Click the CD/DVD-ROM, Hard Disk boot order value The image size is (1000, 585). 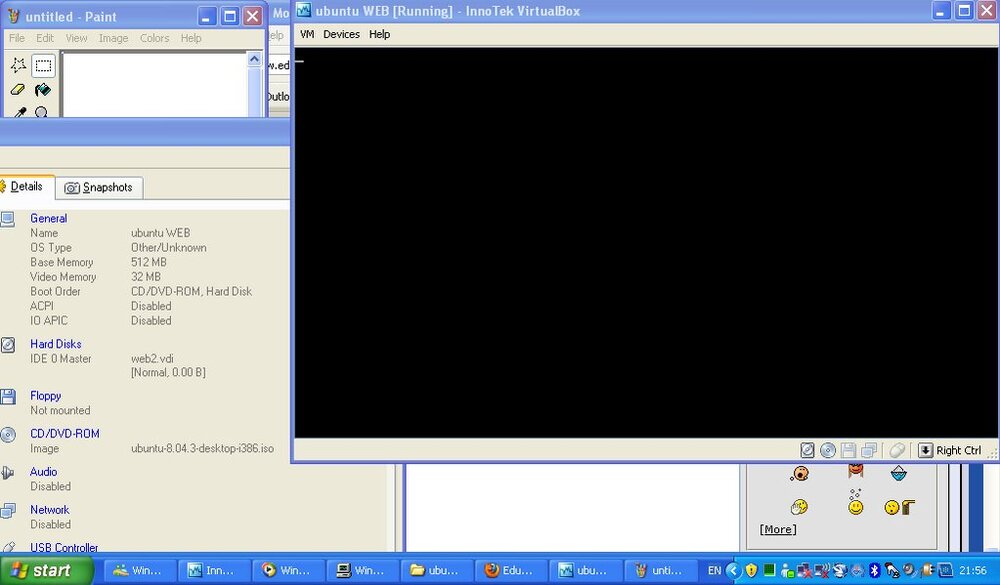191,292
